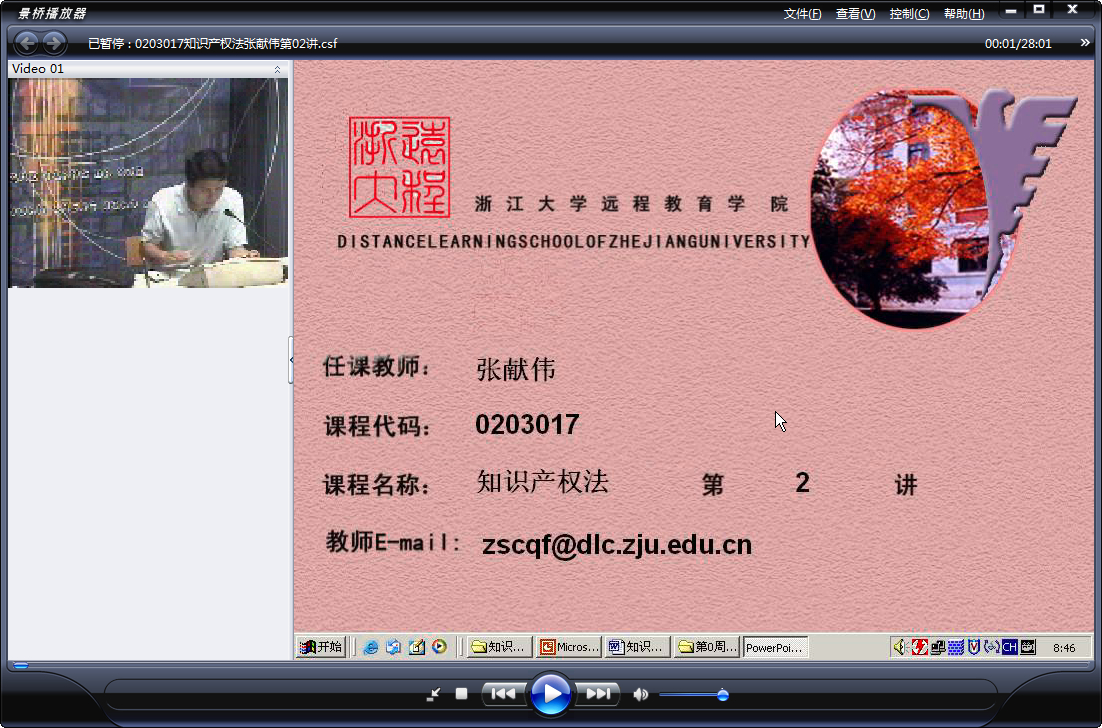Stop playback with the square button
Image resolution: width=1102 pixels, height=728 pixels.
tap(461, 694)
